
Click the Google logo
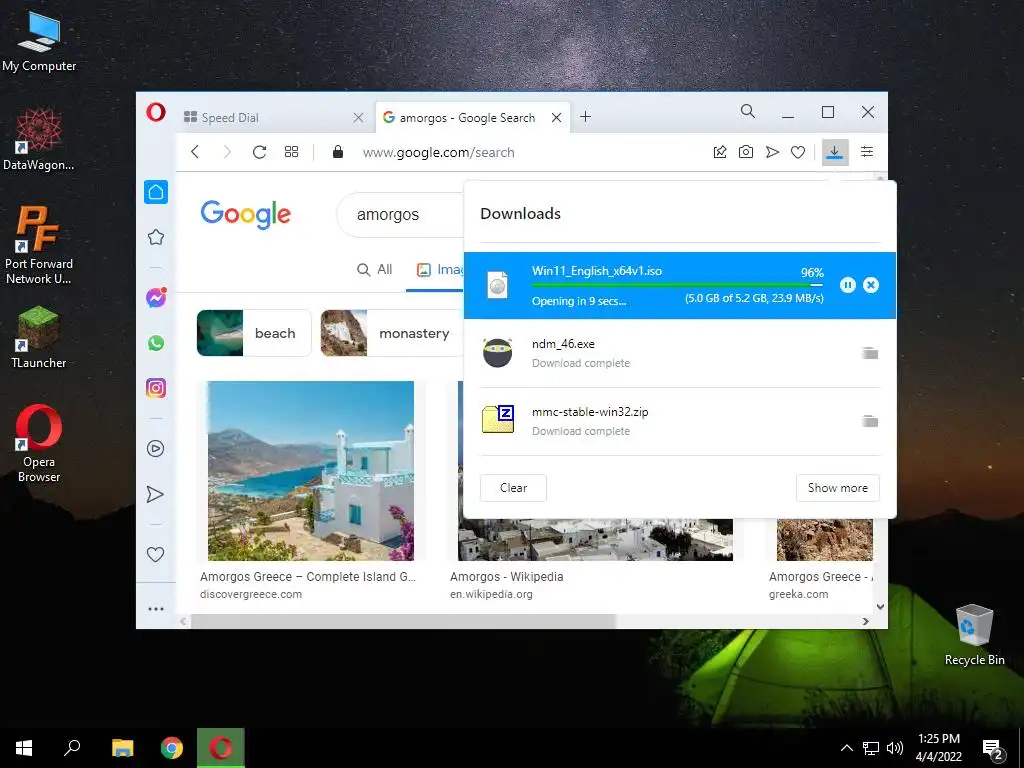tap(246, 214)
